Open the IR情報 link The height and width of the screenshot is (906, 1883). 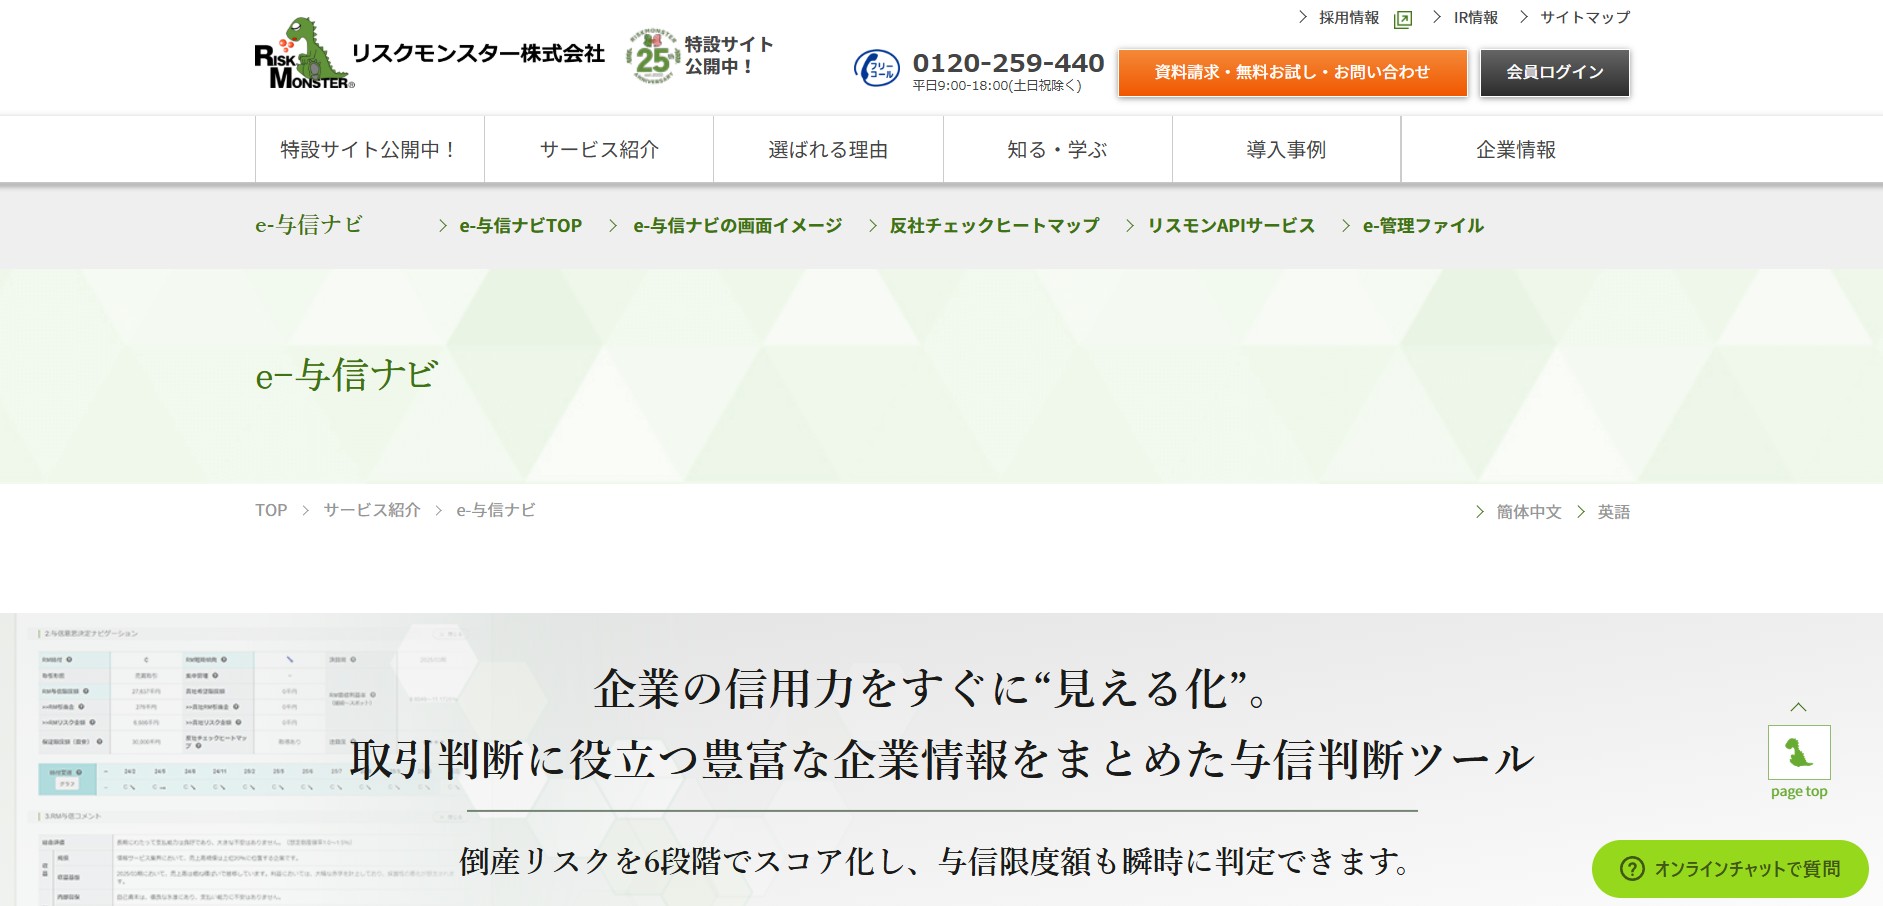tap(1475, 18)
